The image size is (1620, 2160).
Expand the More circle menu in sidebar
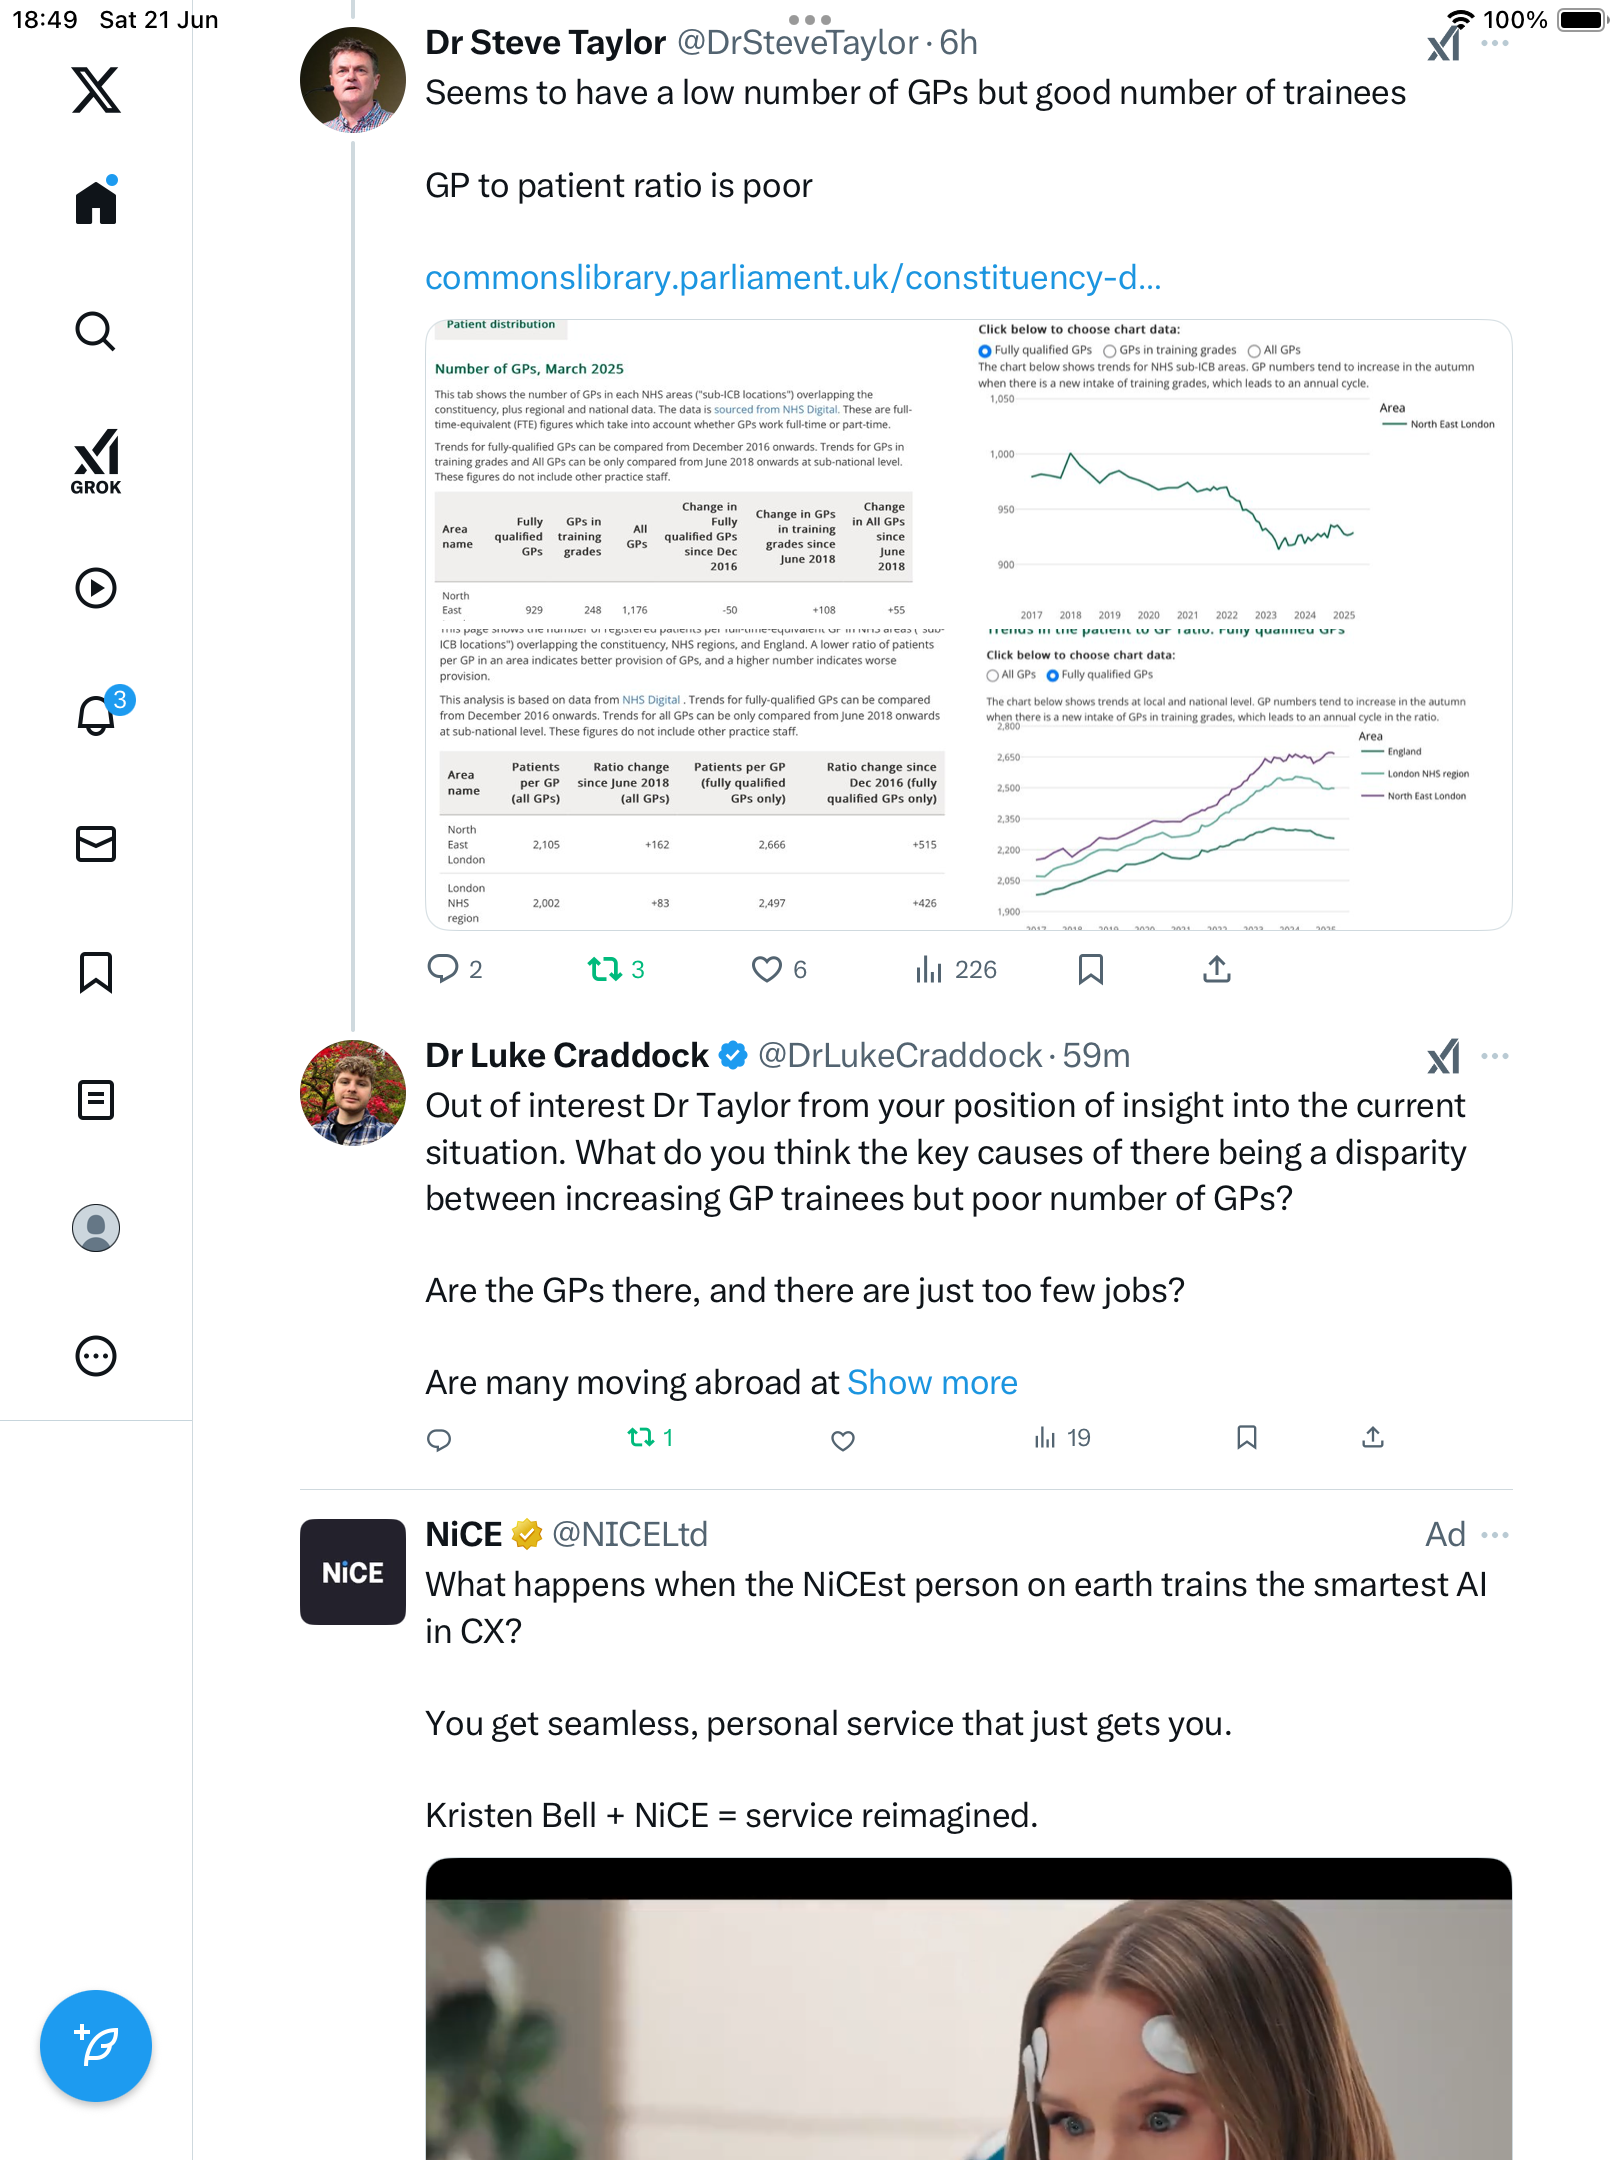[96, 1356]
